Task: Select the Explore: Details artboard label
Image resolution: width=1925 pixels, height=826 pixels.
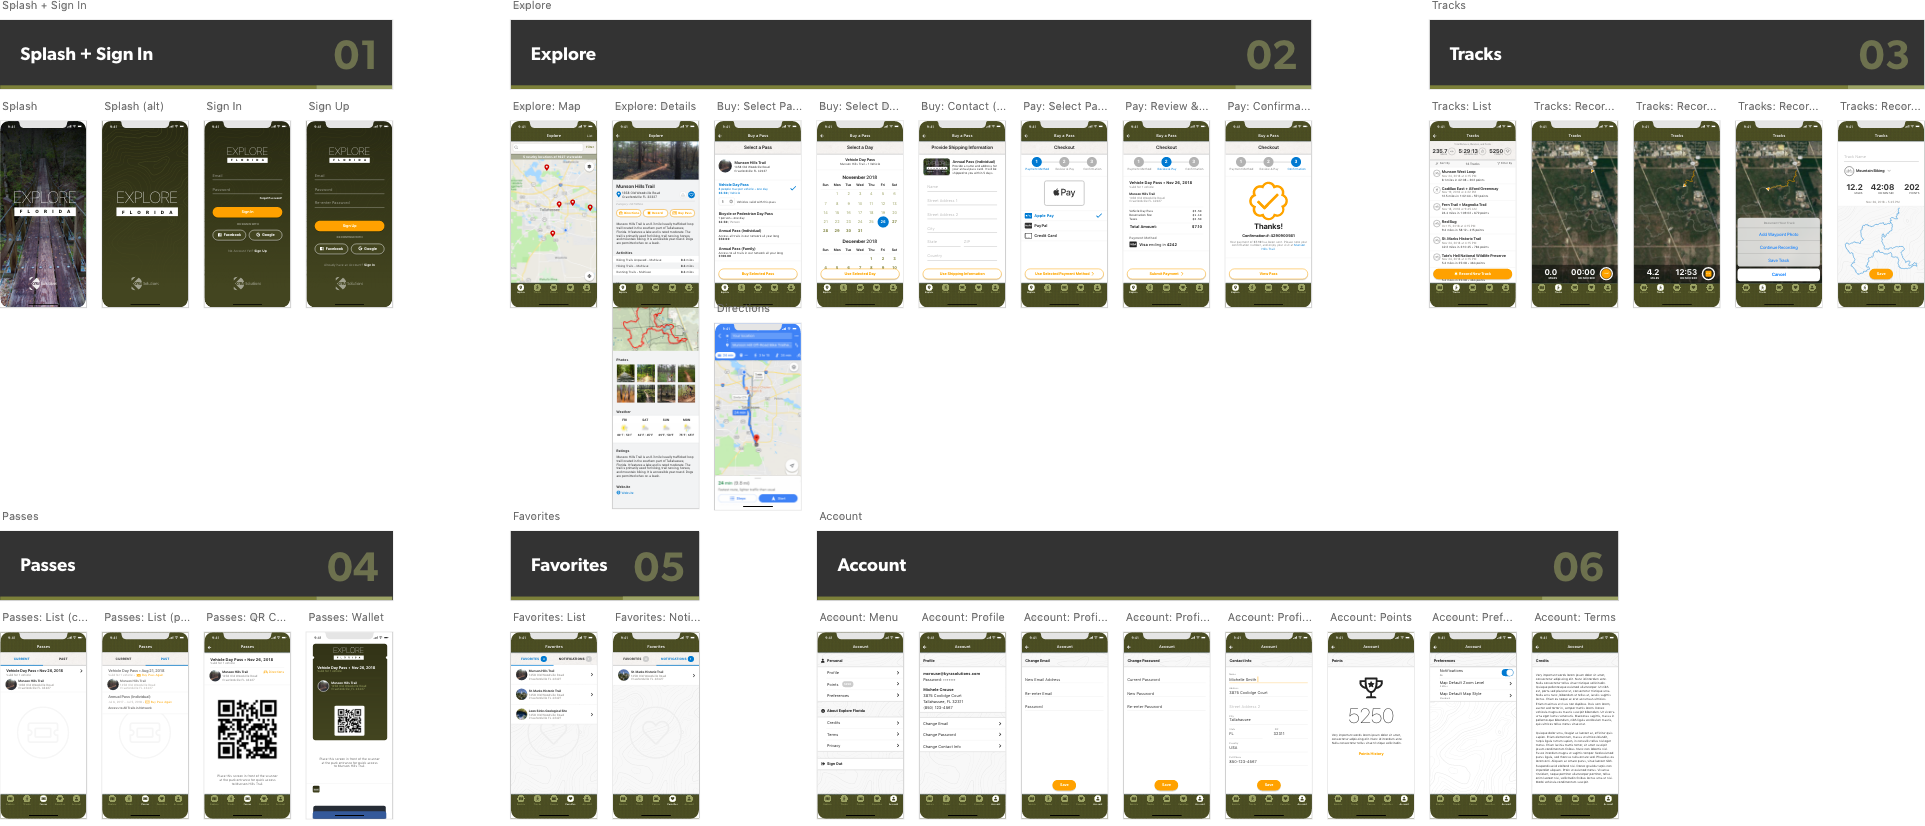Action: coord(655,106)
